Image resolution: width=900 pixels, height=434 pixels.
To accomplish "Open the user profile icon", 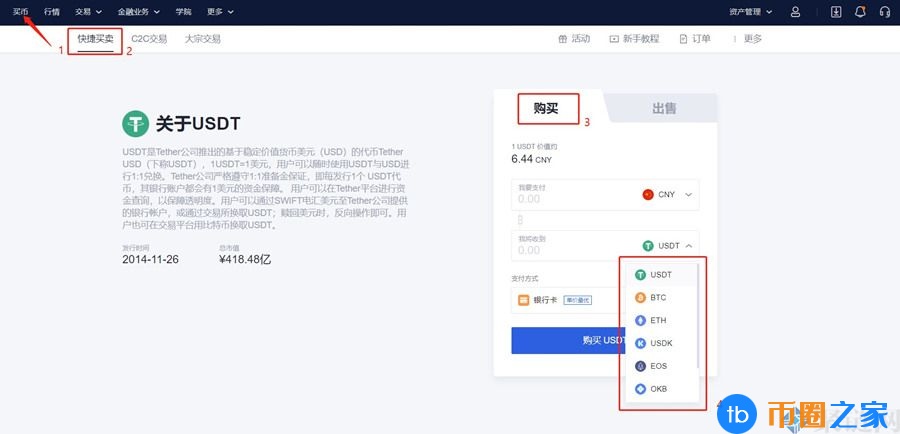I will [x=795, y=12].
